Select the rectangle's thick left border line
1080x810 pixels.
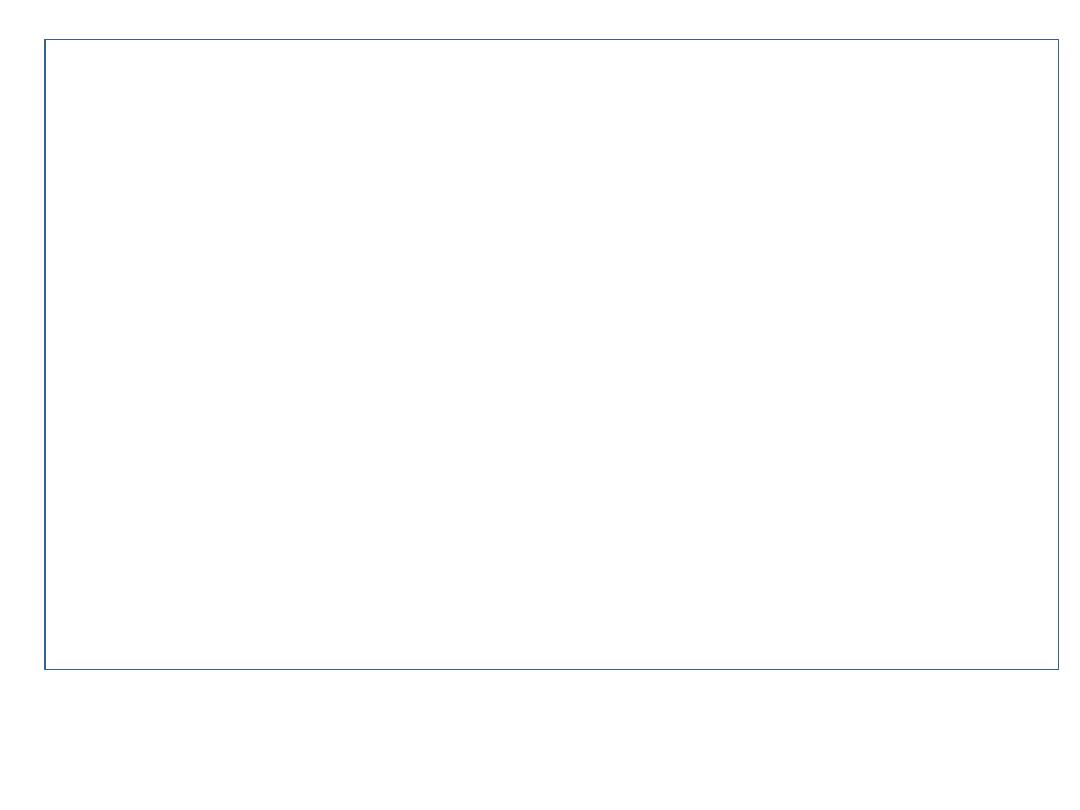[x=45, y=354]
